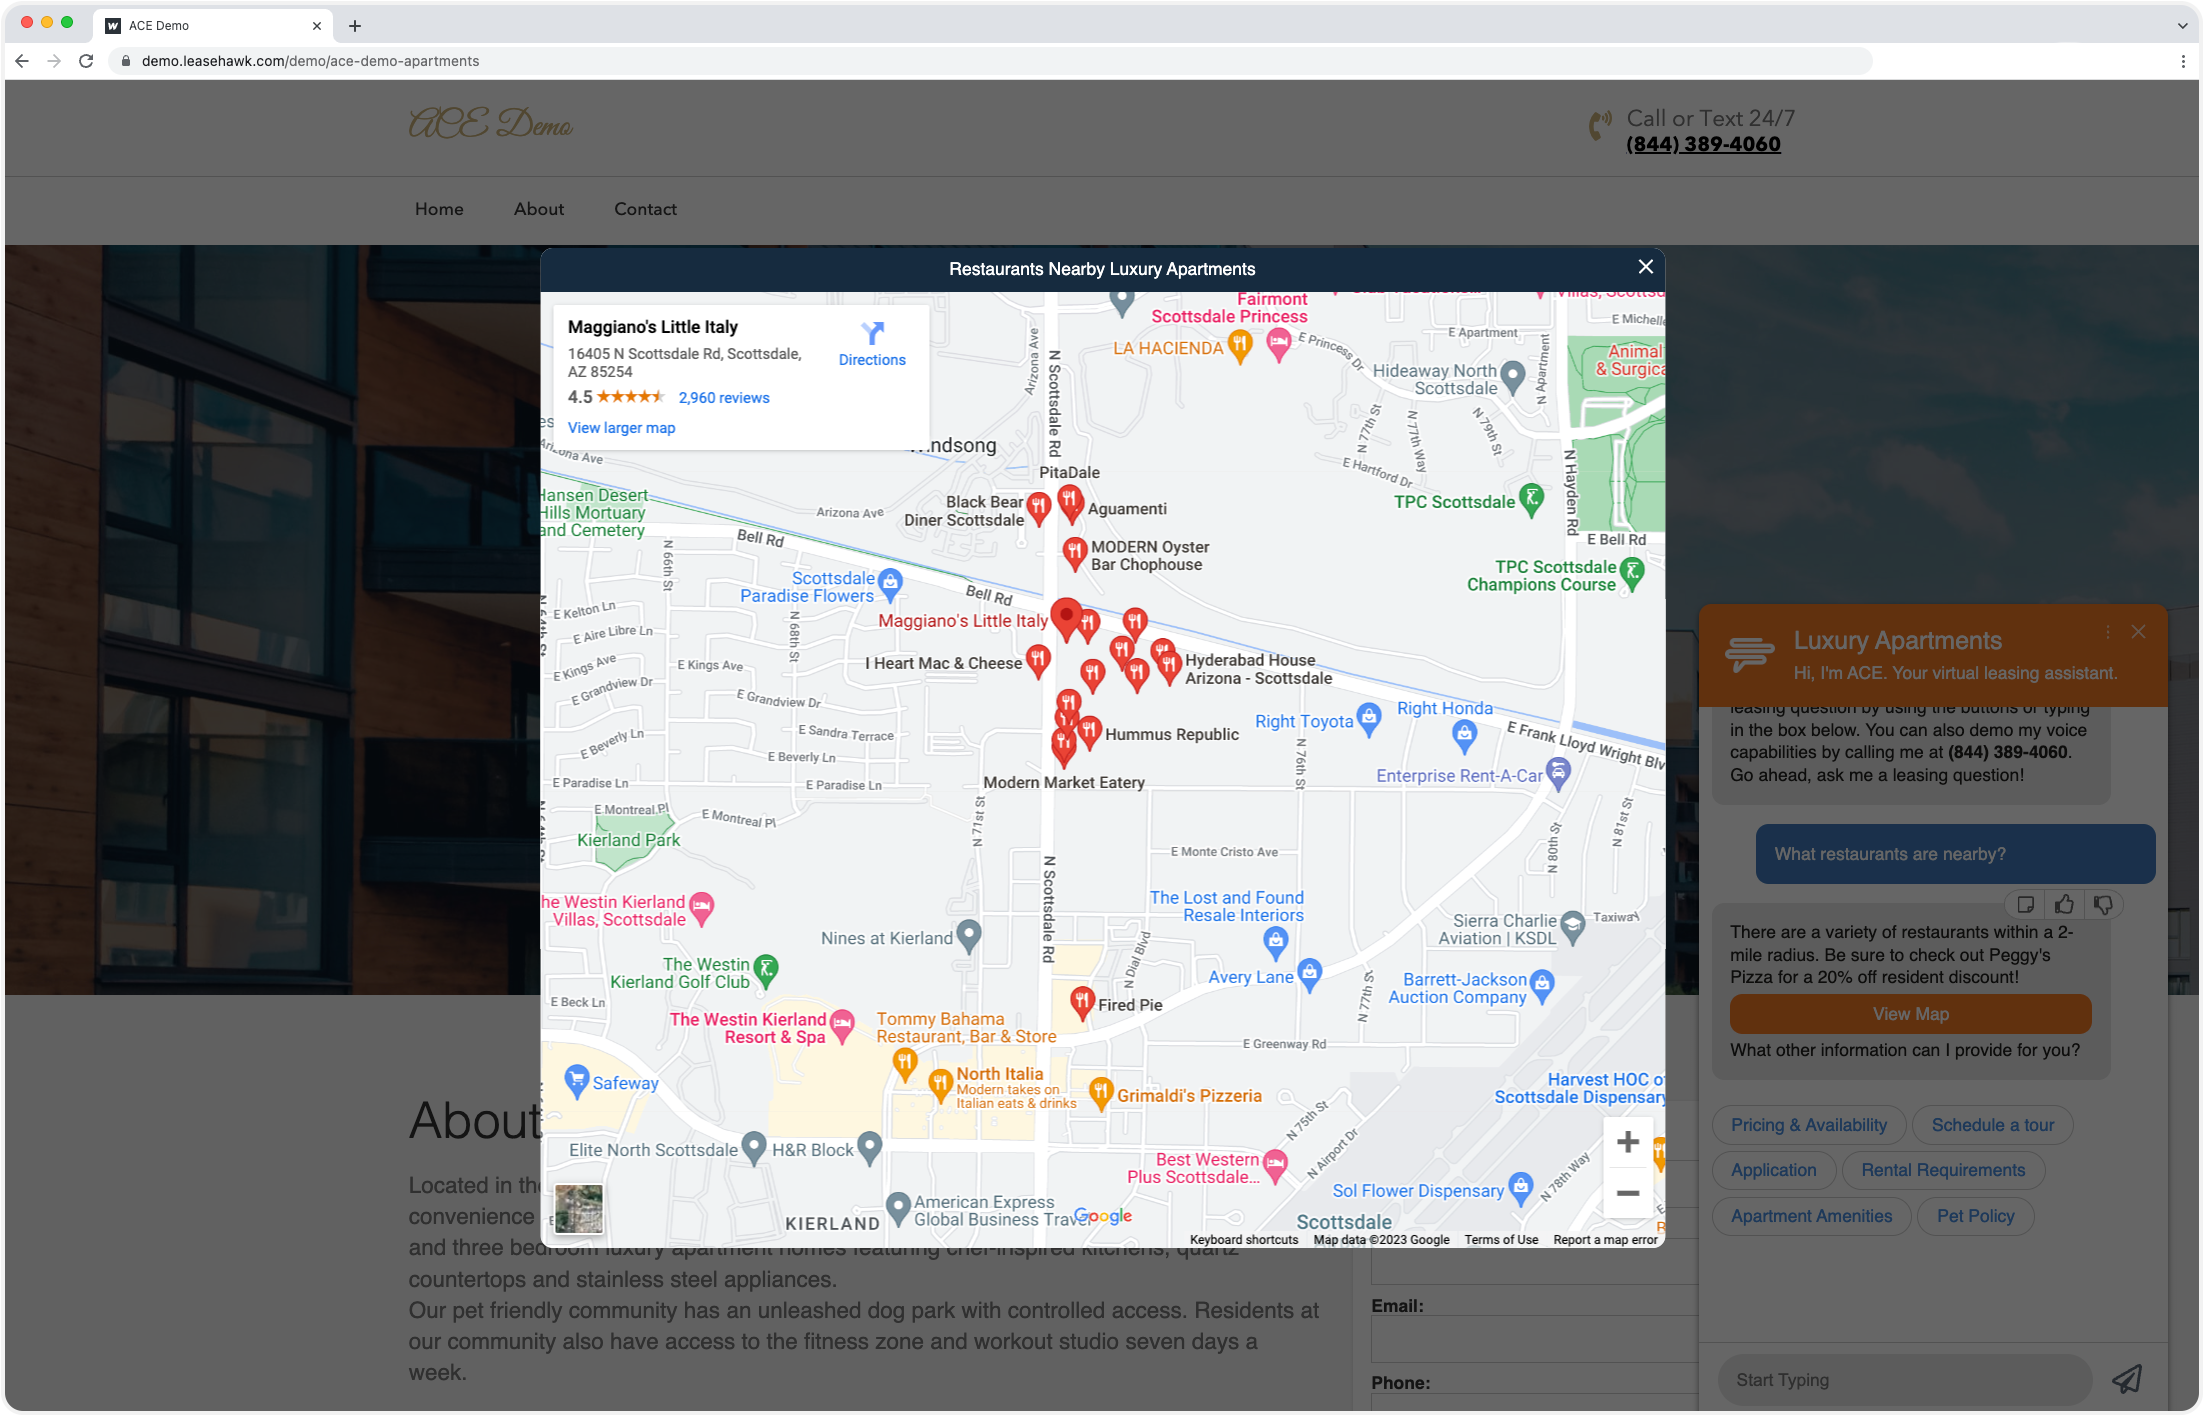Viewport: 2206px width, 1416px height.
Task: Choose the Pet Policy quick reply
Action: [1975, 1216]
